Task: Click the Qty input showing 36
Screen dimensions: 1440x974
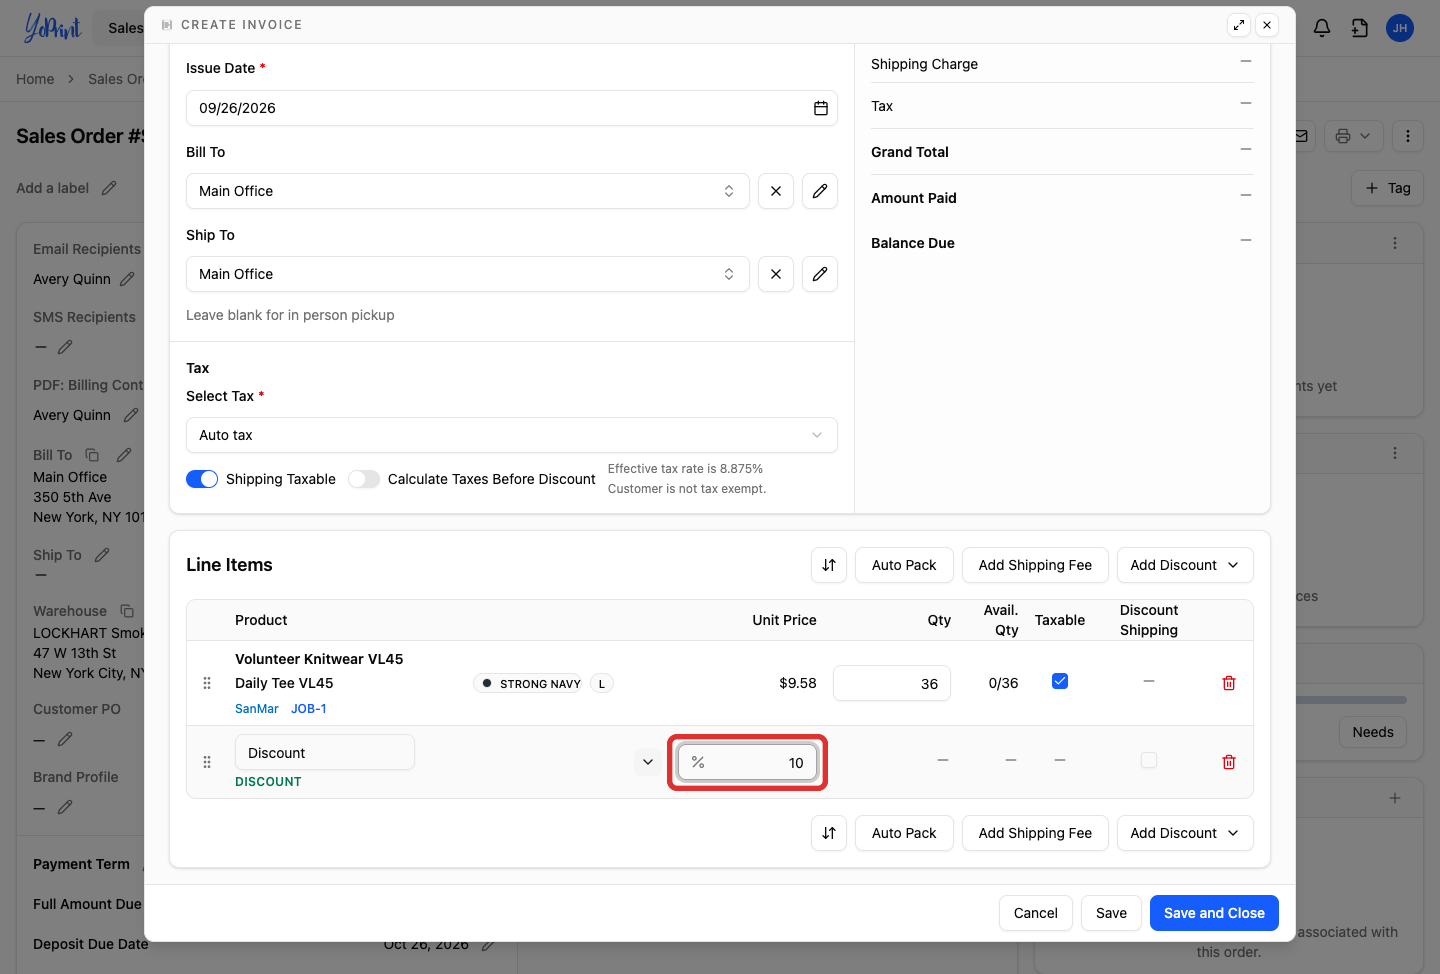Action: tap(892, 683)
